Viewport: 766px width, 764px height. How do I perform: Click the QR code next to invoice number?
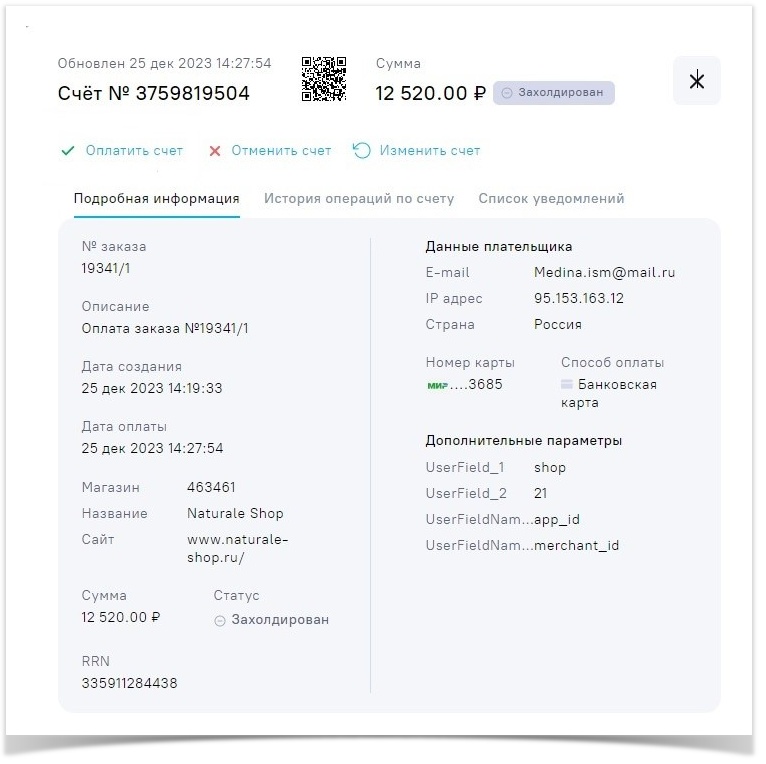click(x=324, y=79)
